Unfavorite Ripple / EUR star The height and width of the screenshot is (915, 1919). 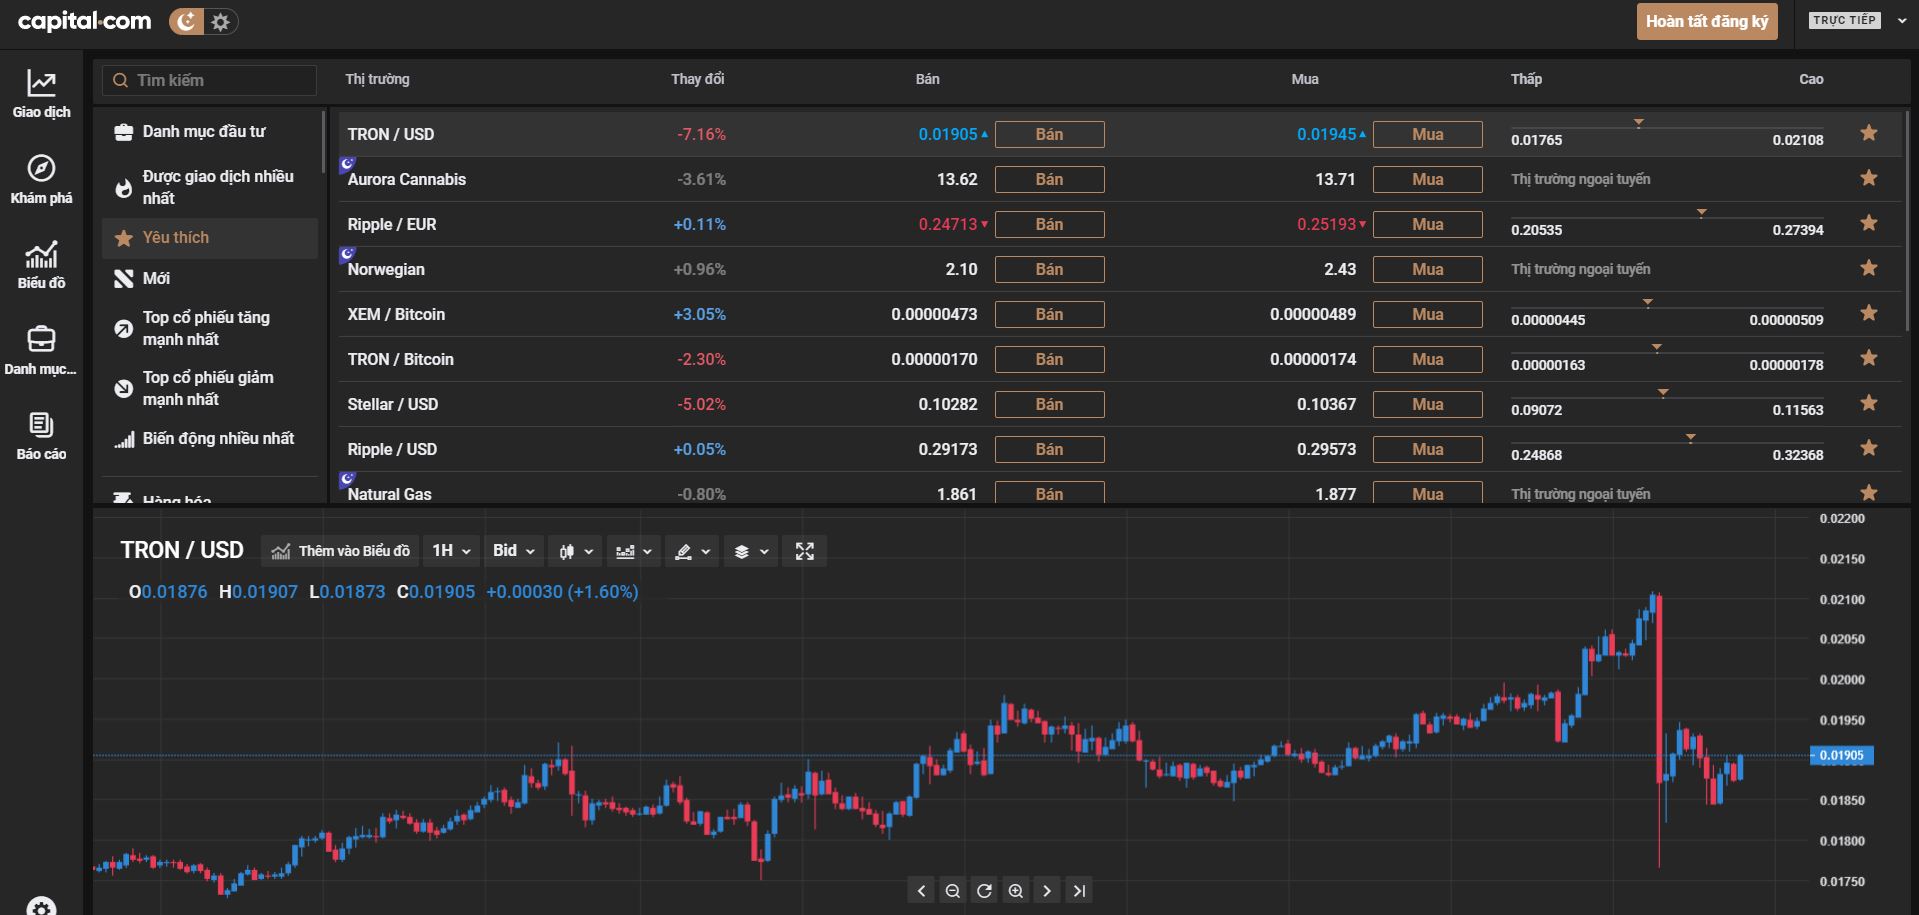point(1868,223)
